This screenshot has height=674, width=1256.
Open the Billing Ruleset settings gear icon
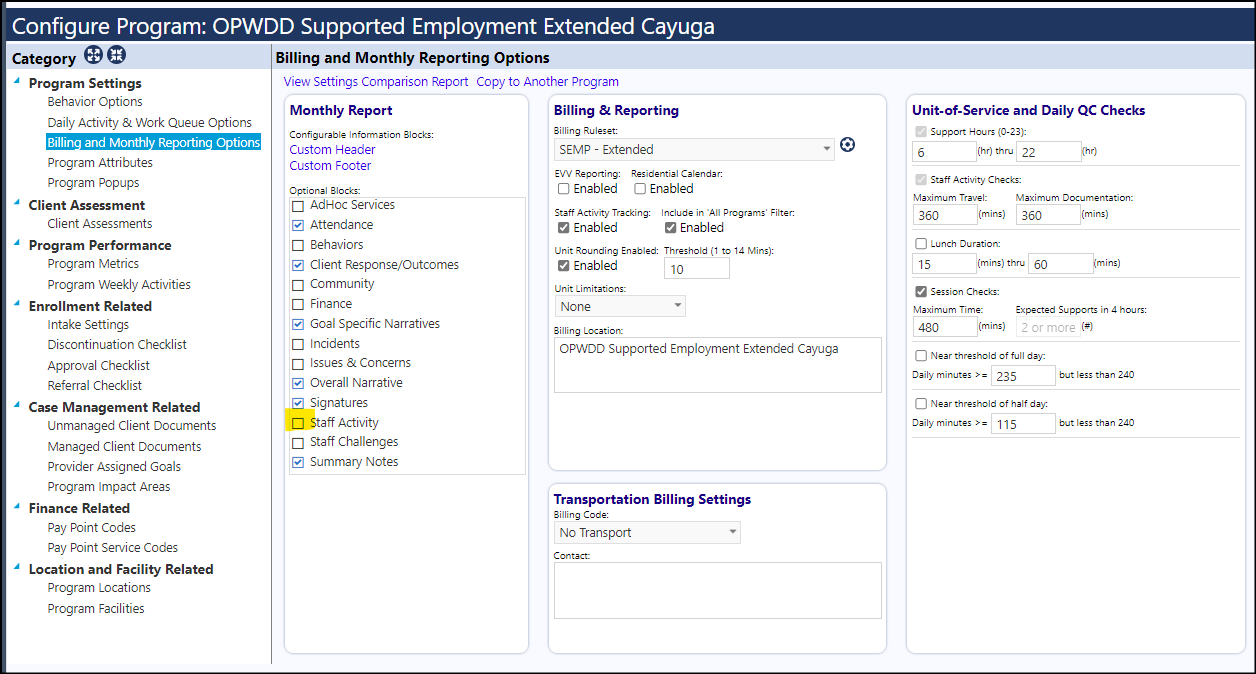848,145
